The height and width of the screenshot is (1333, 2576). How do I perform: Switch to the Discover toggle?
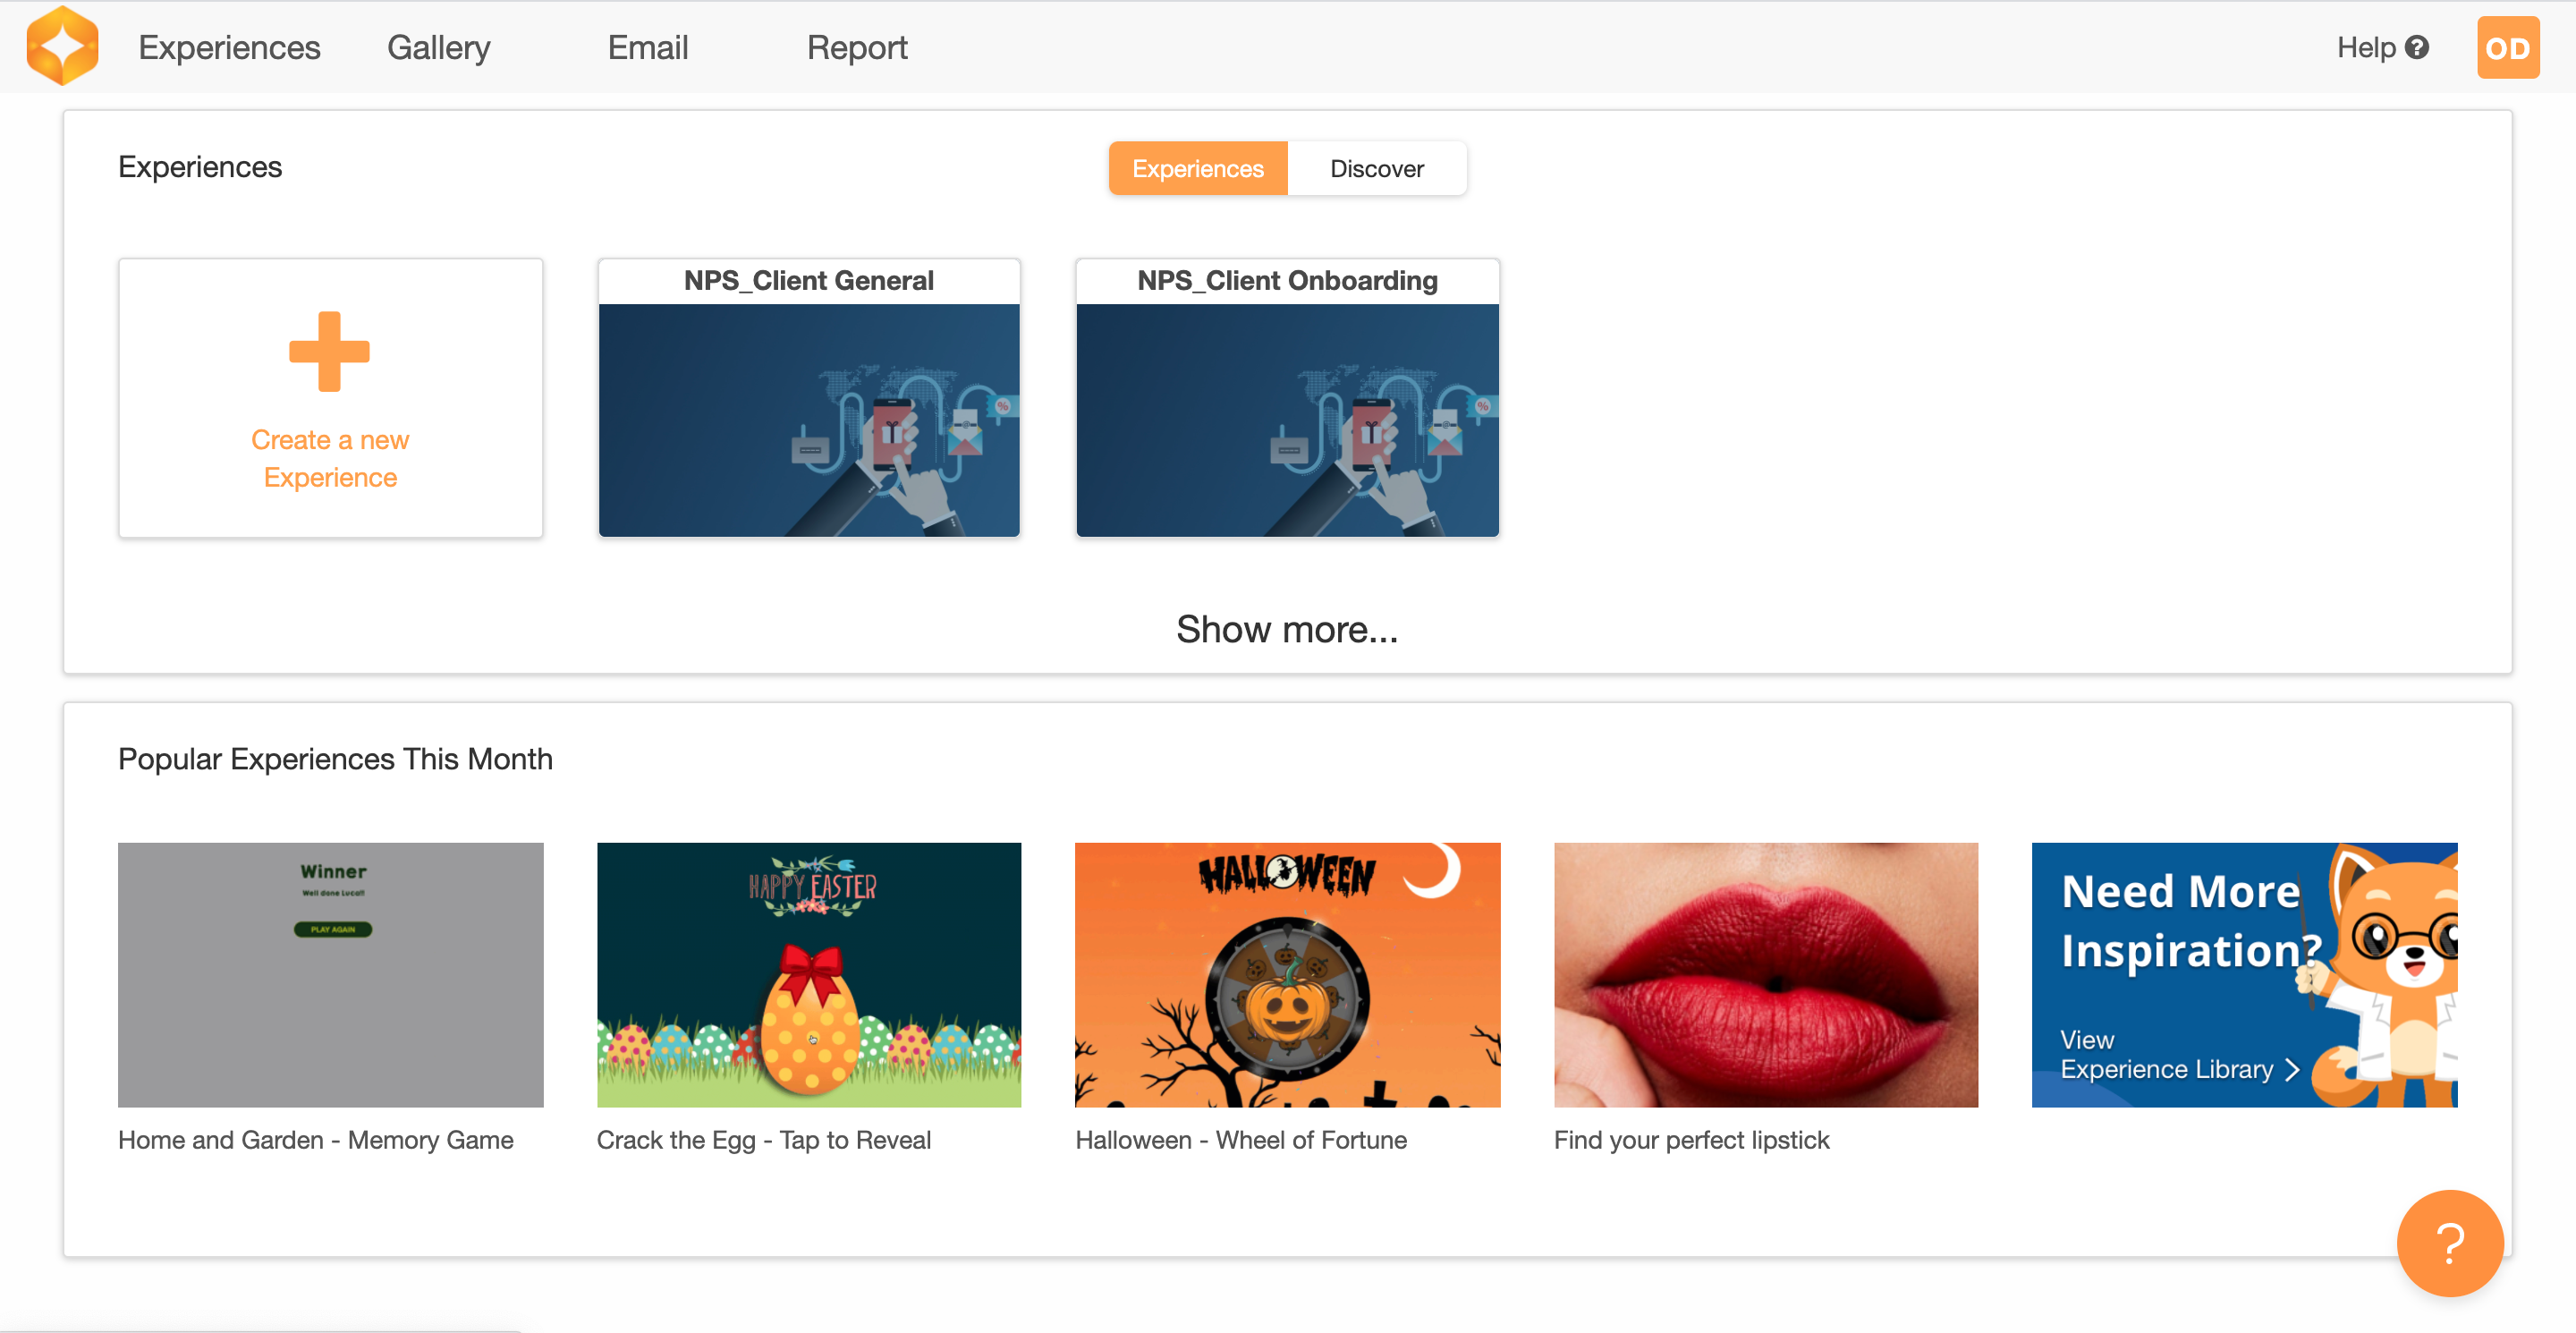click(1376, 168)
